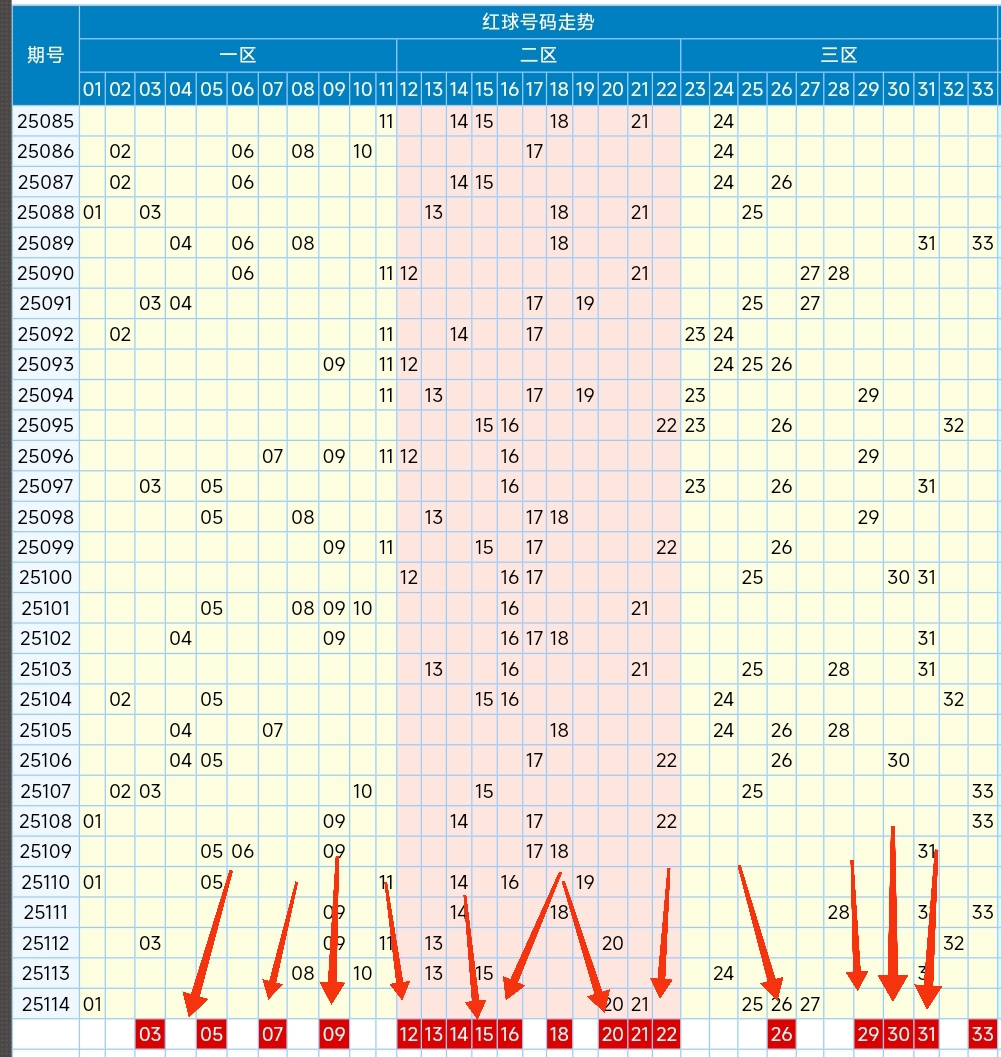The width and height of the screenshot is (1001, 1057).
Task: Click number 07 in row 25096
Action: pyautogui.click(x=272, y=456)
